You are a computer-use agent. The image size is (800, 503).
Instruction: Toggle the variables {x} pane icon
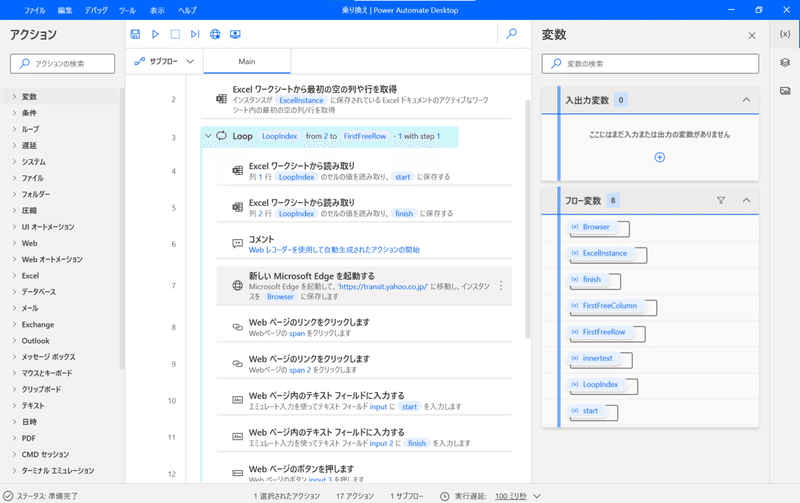coord(785,34)
